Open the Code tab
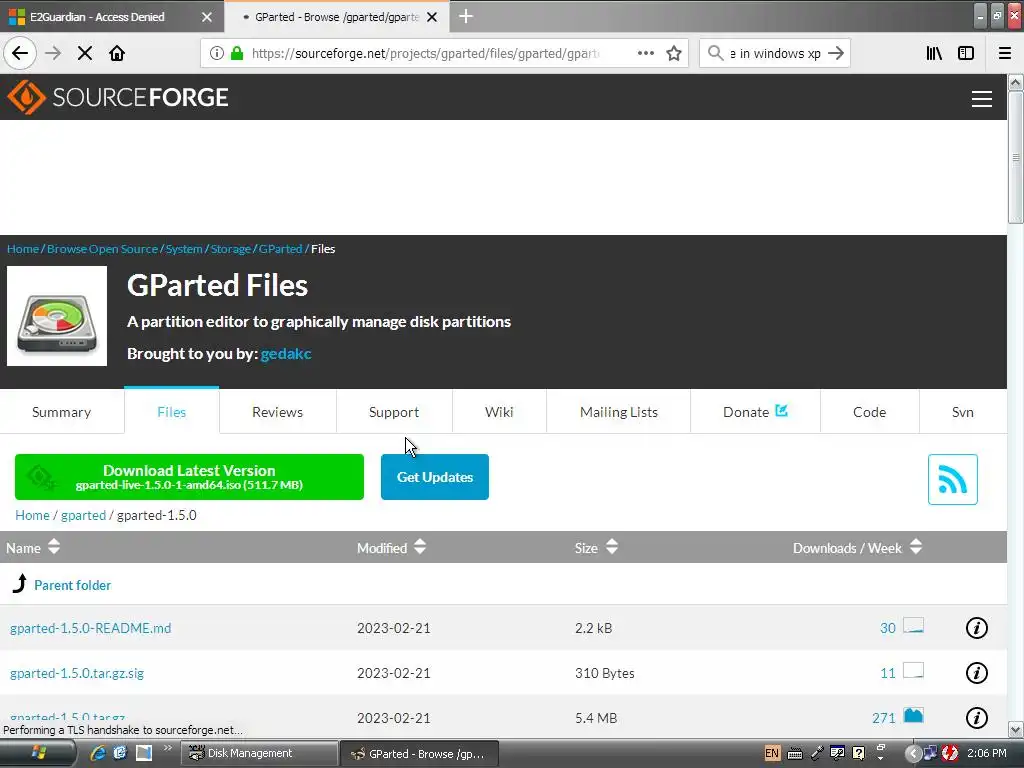The image size is (1024, 768). click(x=869, y=412)
